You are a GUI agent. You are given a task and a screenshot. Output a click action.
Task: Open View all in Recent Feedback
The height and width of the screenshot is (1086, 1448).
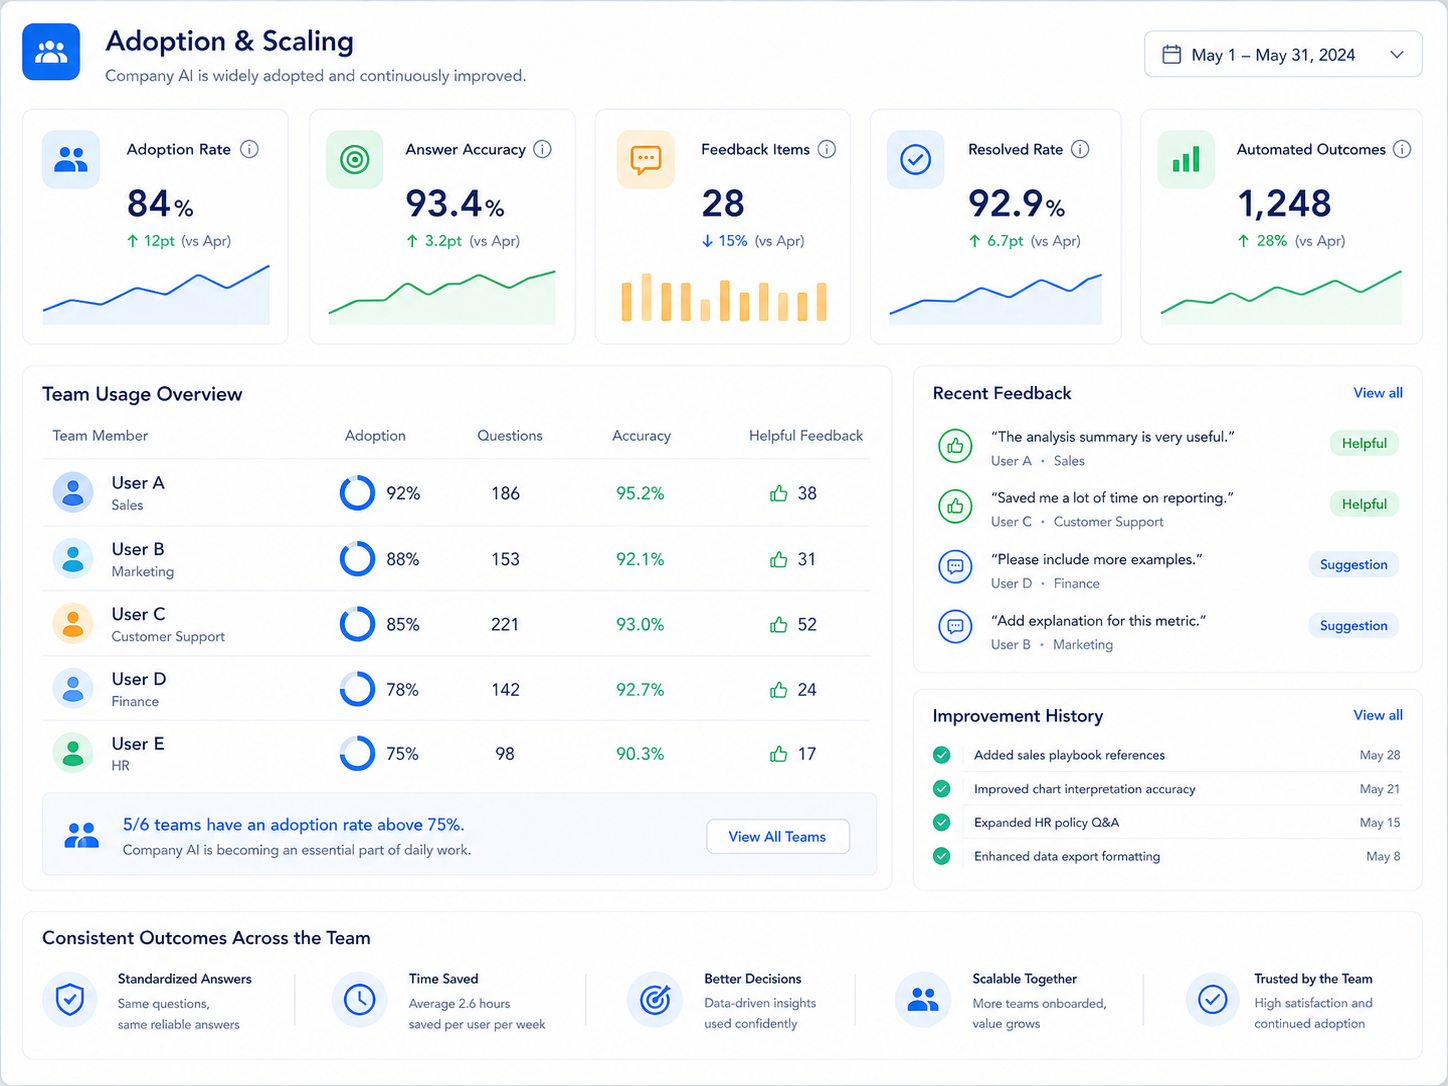coord(1378,393)
